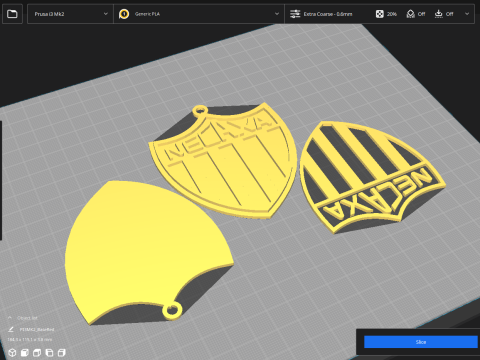
Task: Open file with the folder icon
Action: point(12,14)
